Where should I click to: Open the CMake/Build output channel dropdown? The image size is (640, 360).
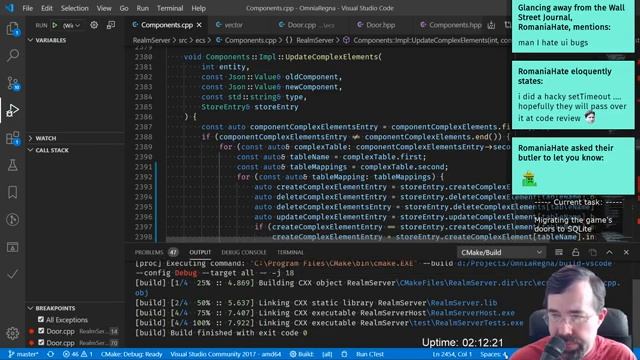pyautogui.click(x=501, y=252)
